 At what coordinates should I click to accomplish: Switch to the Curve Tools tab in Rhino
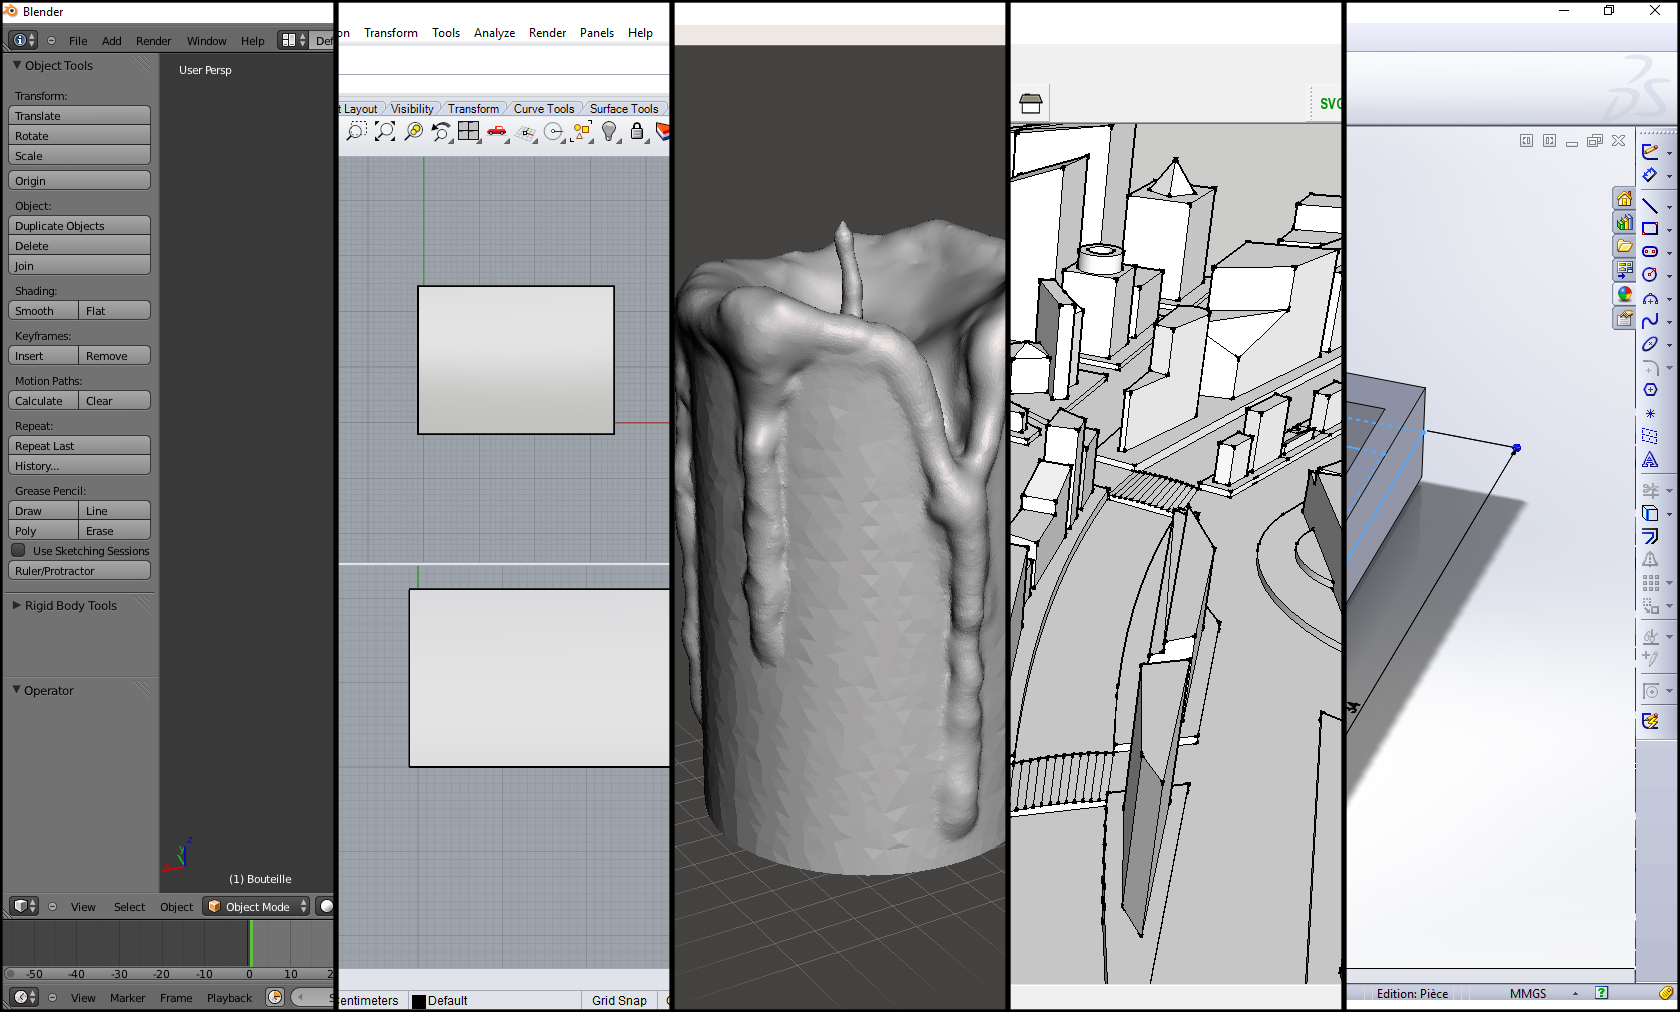[544, 108]
